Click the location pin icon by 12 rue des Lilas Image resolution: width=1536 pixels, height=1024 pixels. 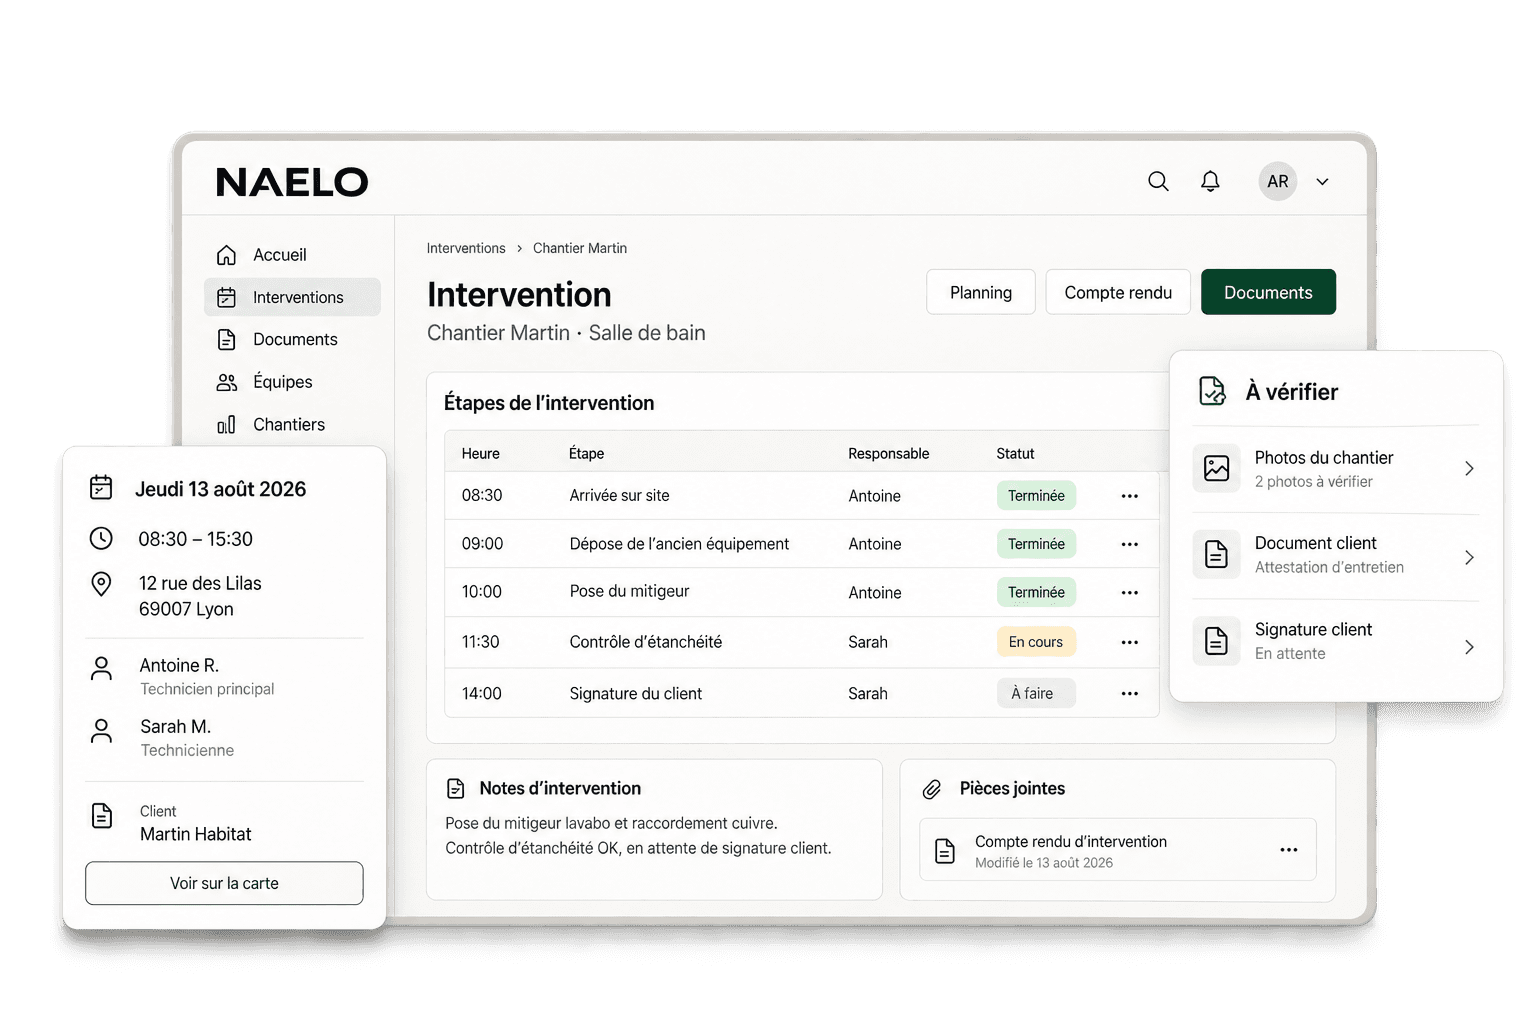pyautogui.click(x=101, y=583)
